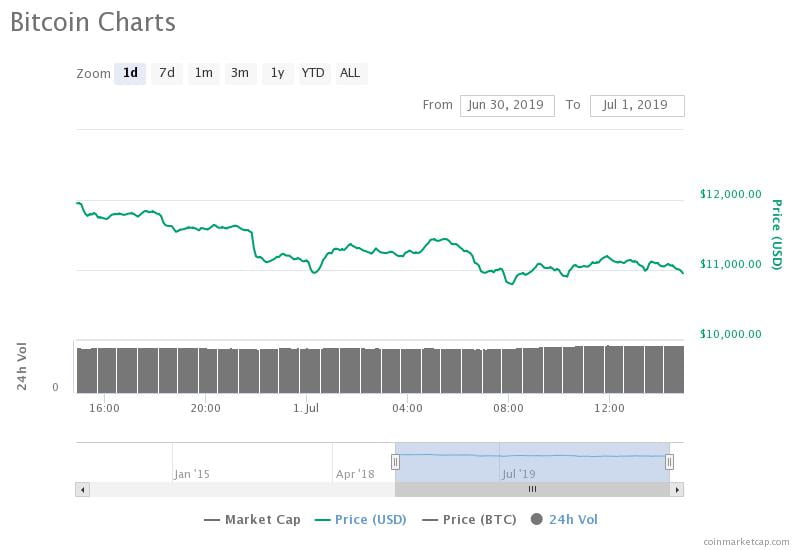Choose the YTD zoom option
The height and width of the screenshot is (550, 800).
point(313,73)
